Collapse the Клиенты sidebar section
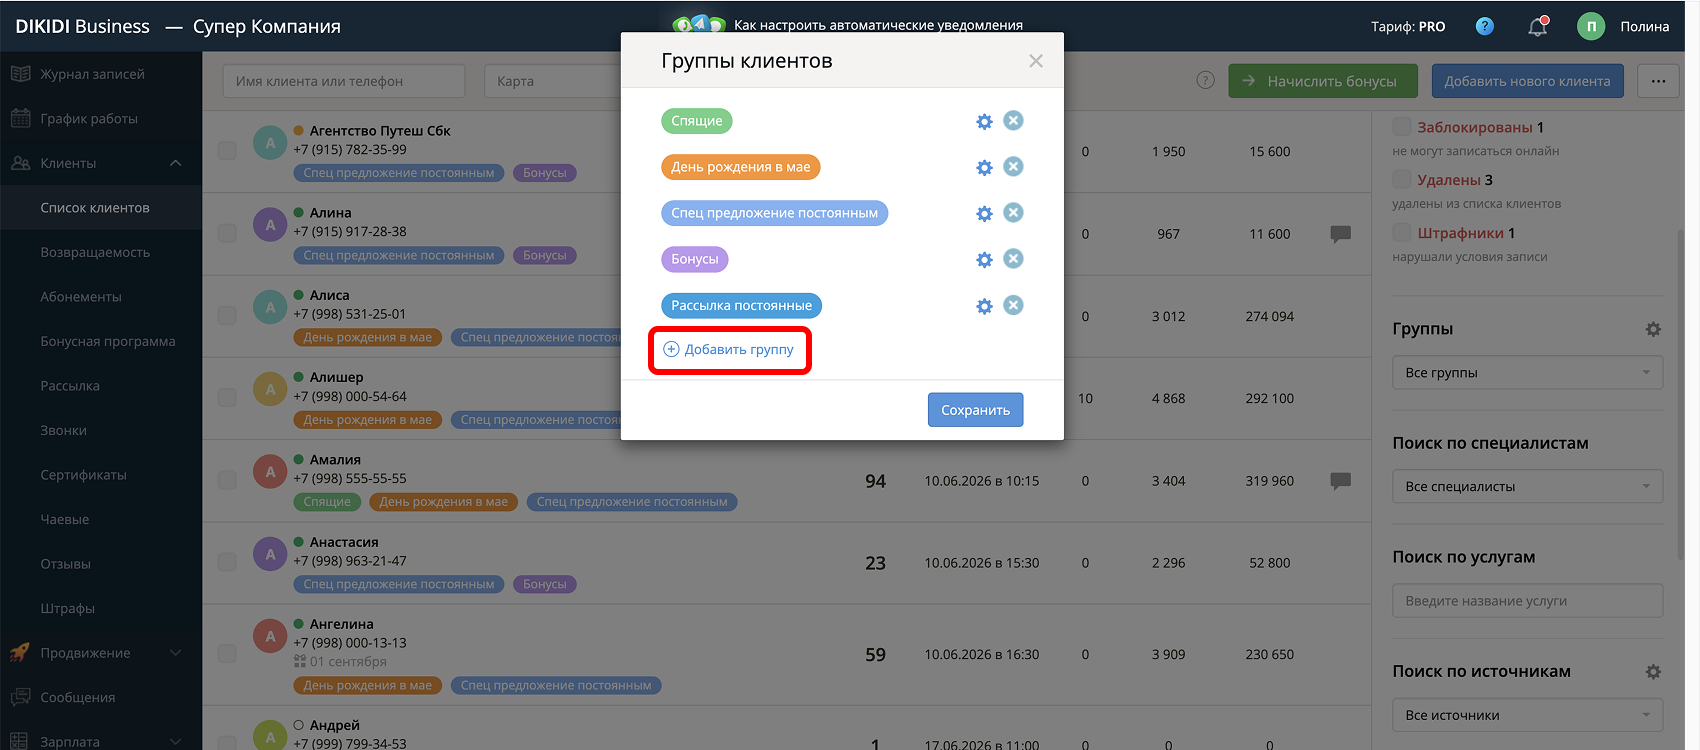This screenshot has height=750, width=1700. (x=176, y=163)
